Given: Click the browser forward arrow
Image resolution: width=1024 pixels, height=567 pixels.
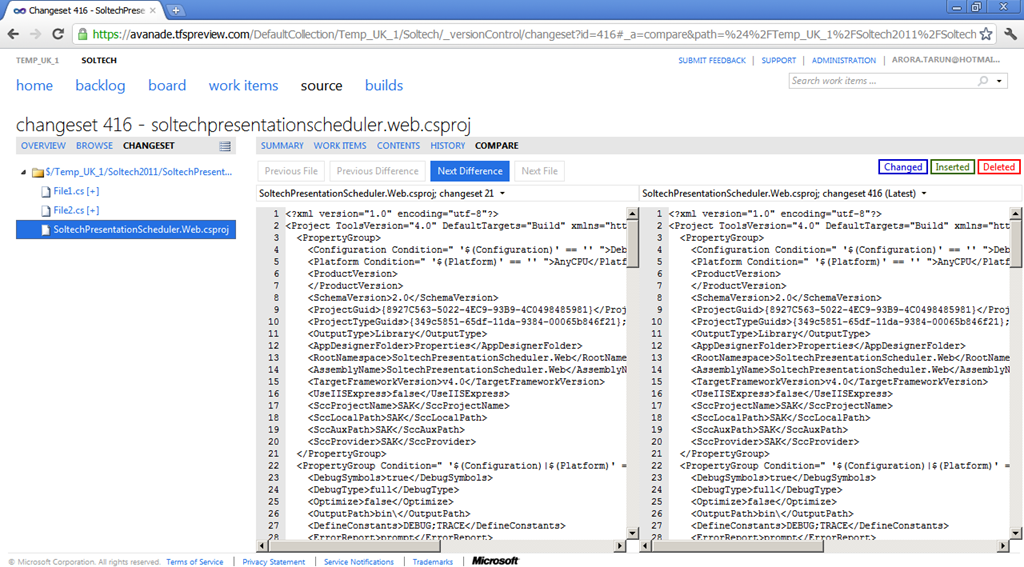Looking at the screenshot, I should 35,34.
